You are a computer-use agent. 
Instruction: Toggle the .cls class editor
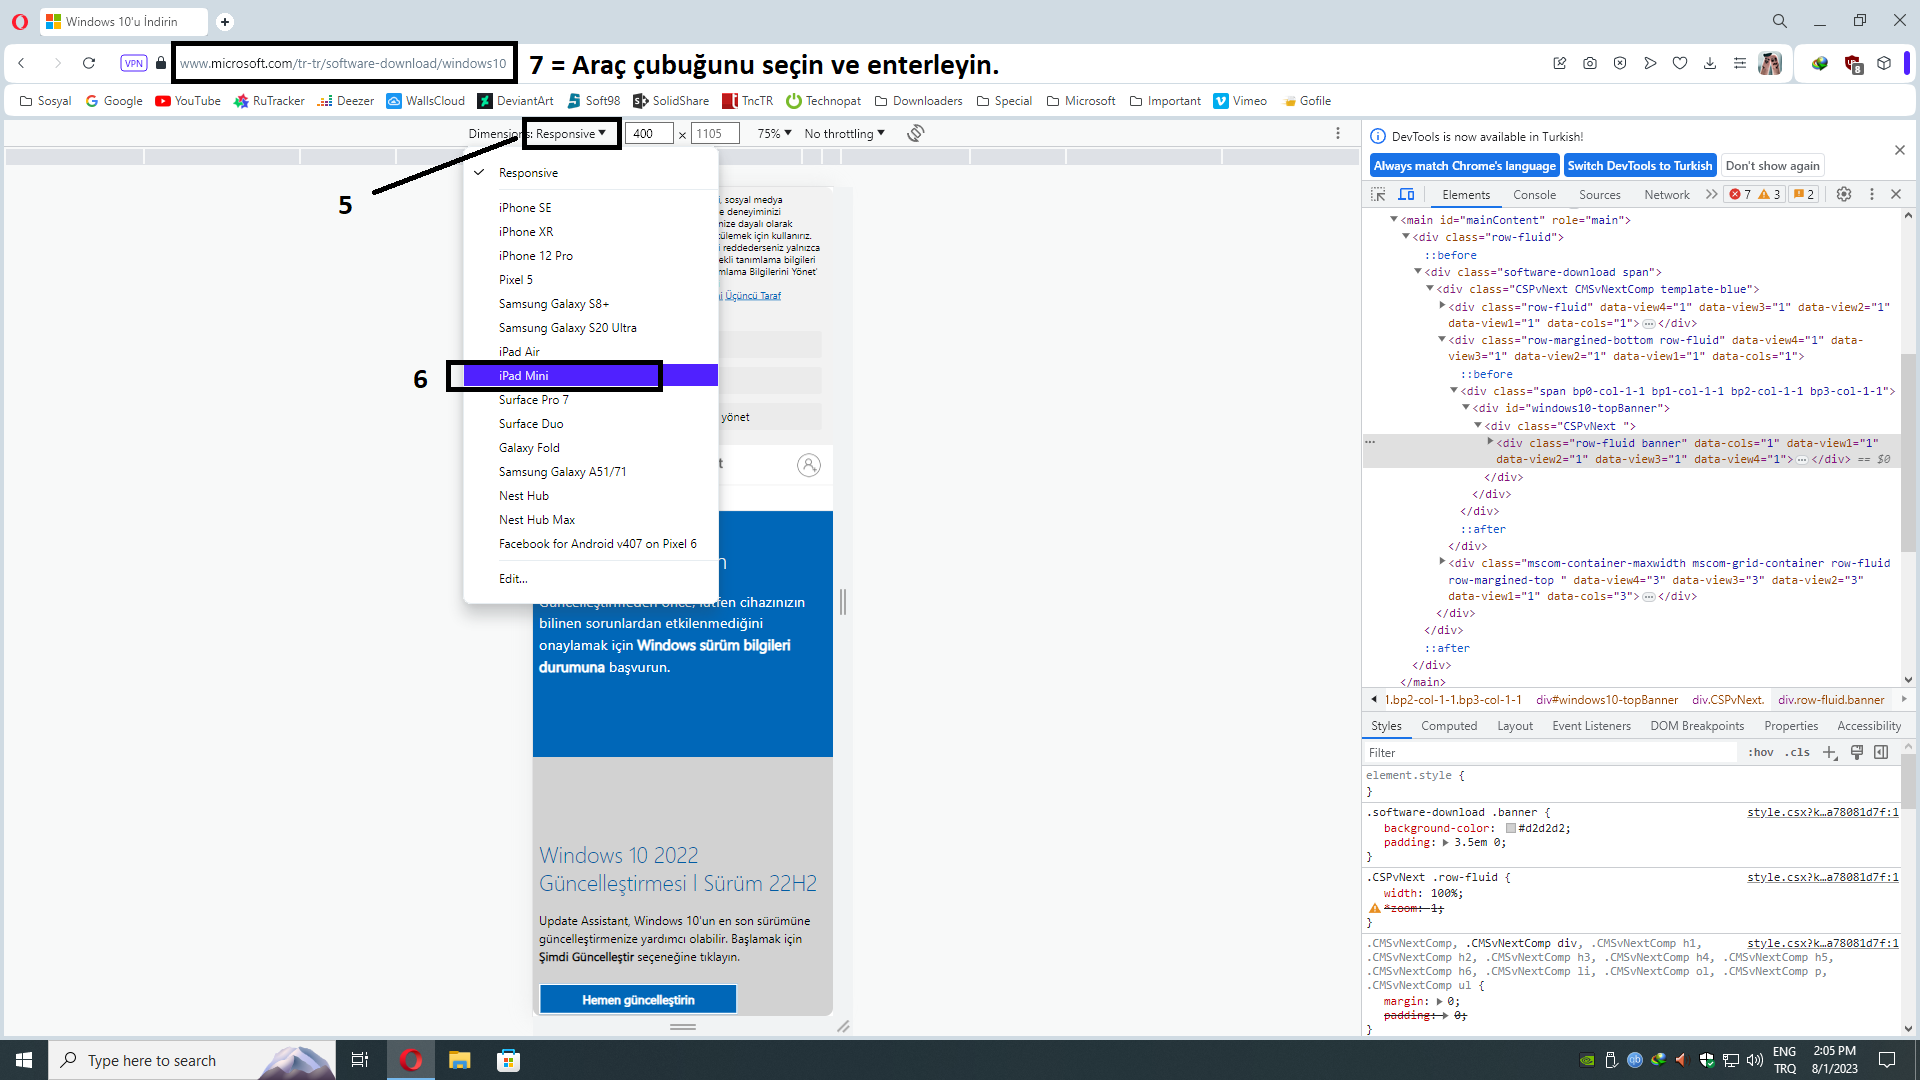click(1797, 752)
